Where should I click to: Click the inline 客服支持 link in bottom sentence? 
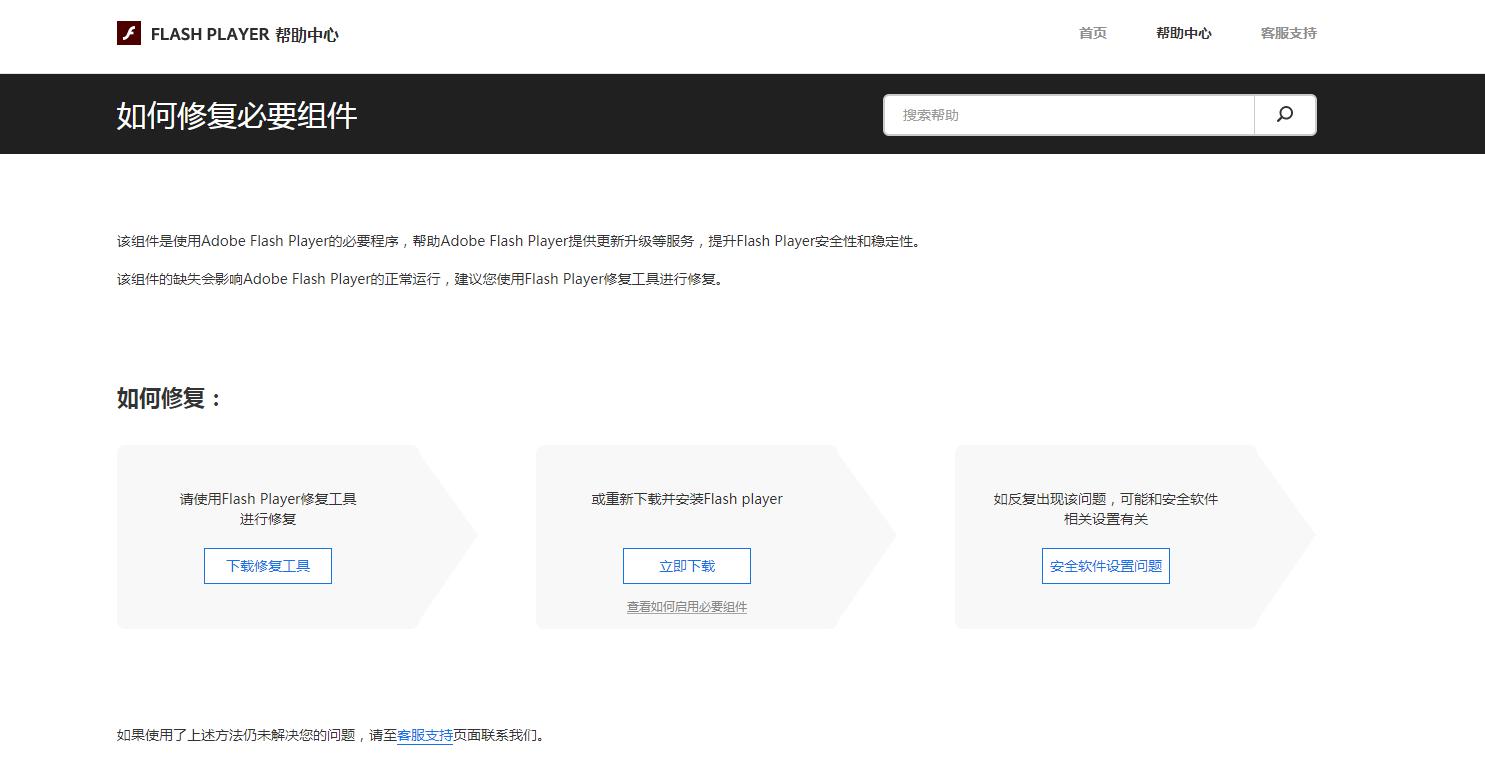tap(425, 736)
